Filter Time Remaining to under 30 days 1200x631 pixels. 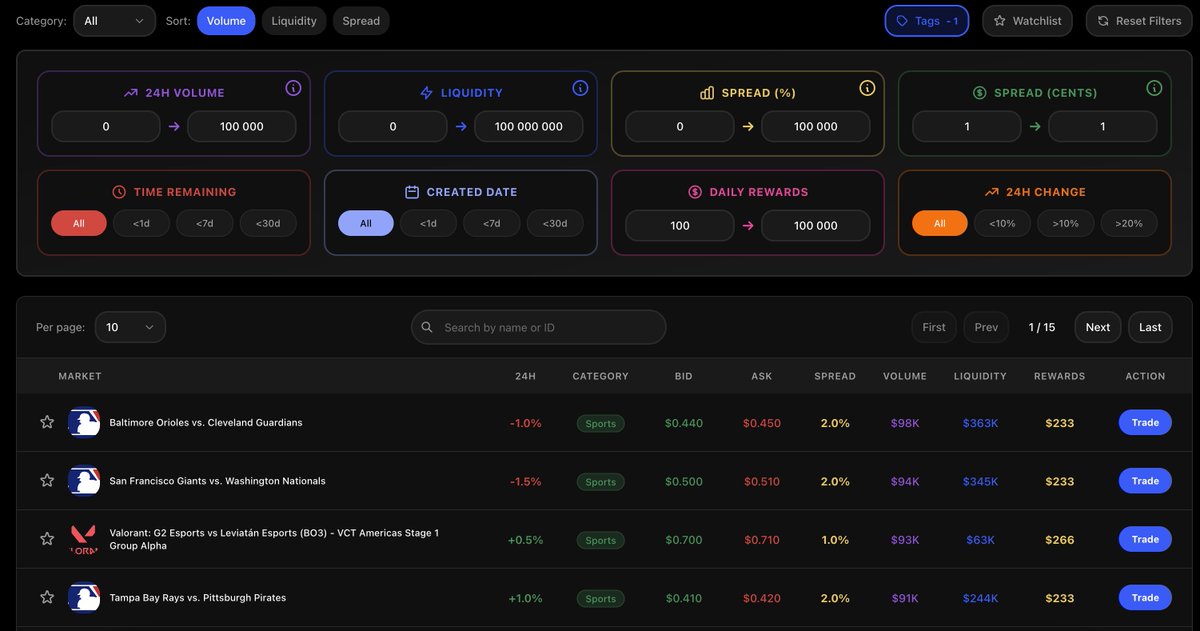(268, 224)
